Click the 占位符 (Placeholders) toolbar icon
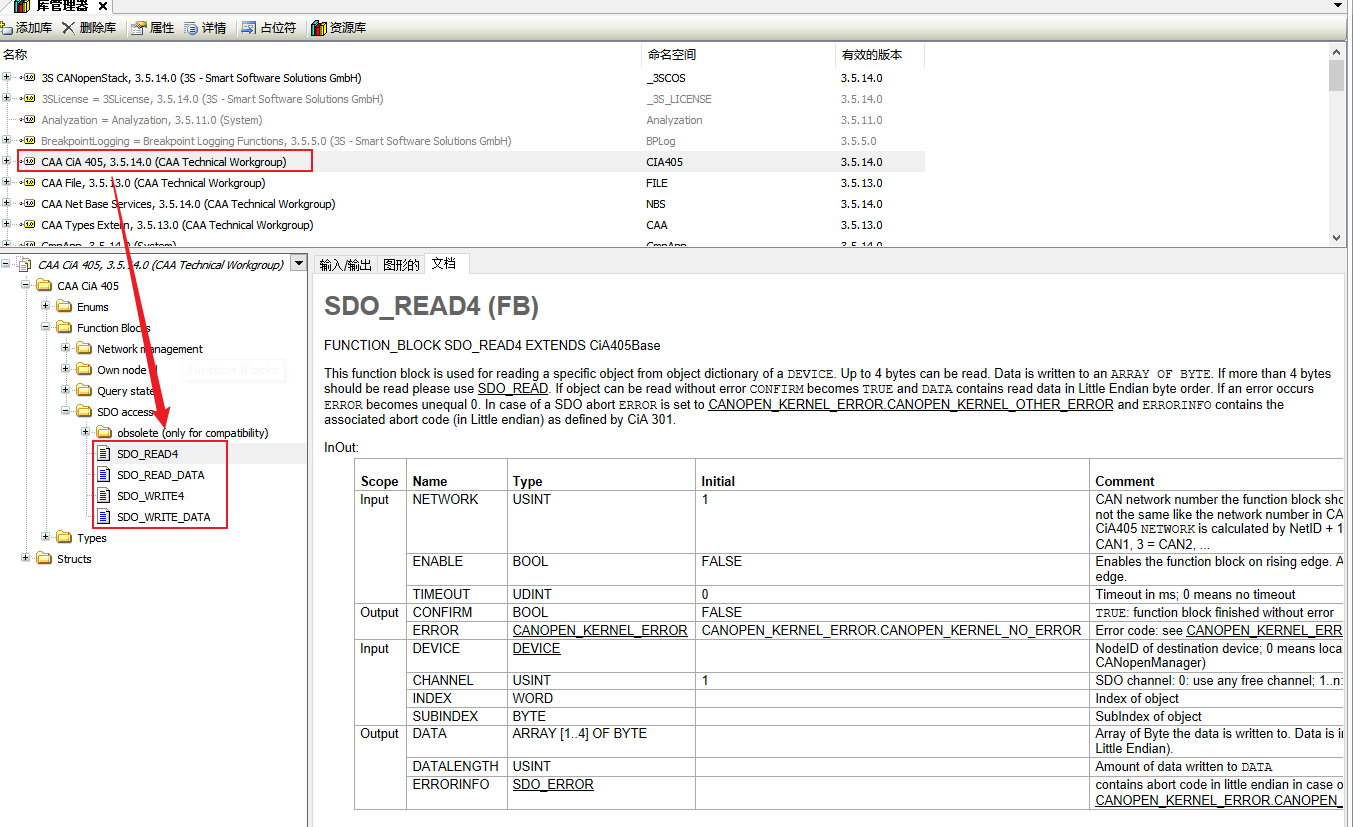Viewport: 1353px width, 827px height. click(249, 28)
